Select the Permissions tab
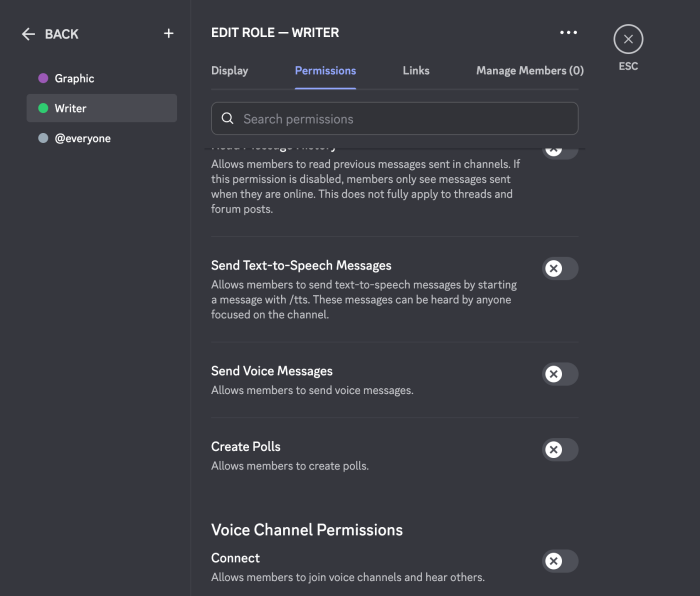This screenshot has width=700, height=596. point(325,71)
